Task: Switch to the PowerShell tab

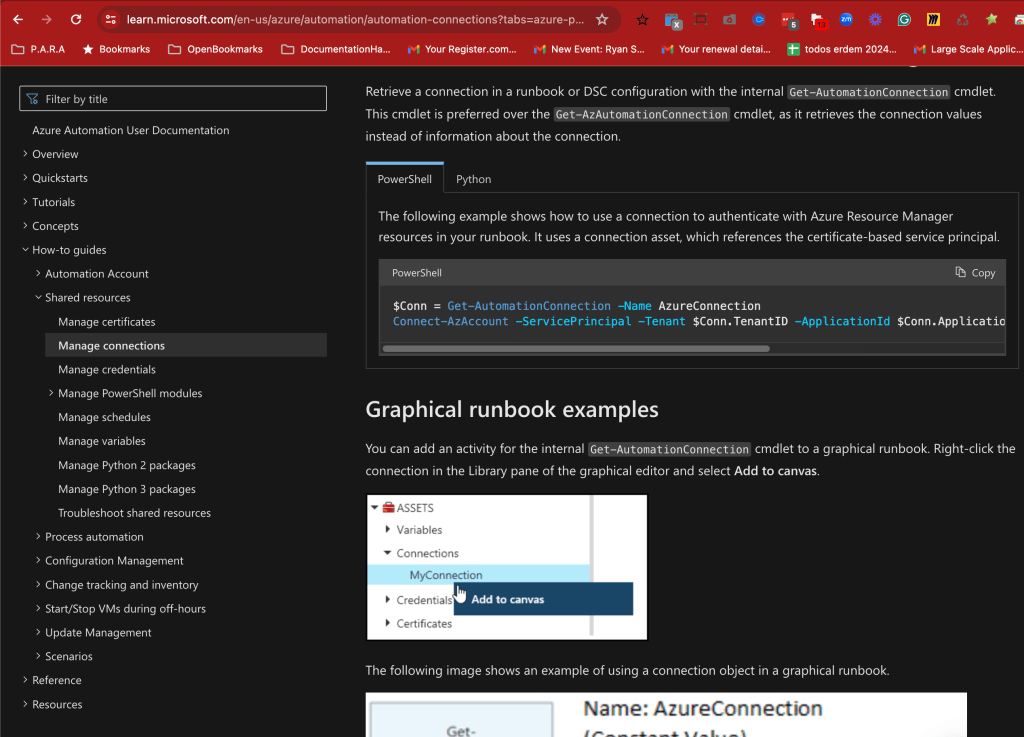Action: point(404,178)
